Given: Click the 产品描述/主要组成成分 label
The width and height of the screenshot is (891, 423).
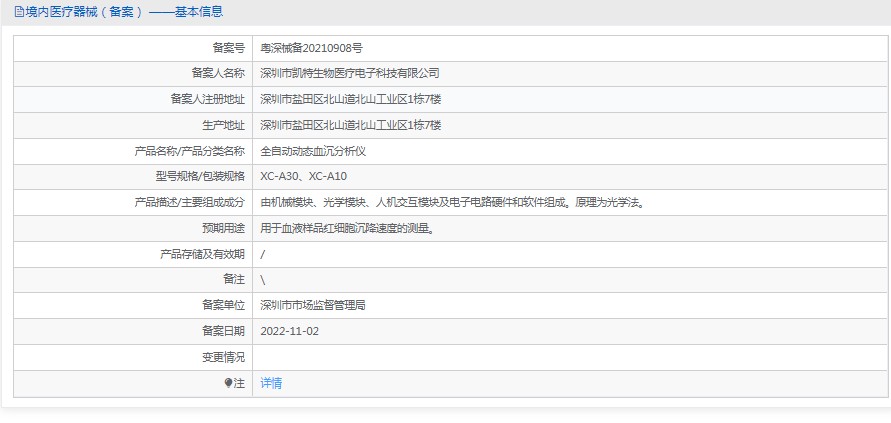Looking at the screenshot, I should 189,202.
